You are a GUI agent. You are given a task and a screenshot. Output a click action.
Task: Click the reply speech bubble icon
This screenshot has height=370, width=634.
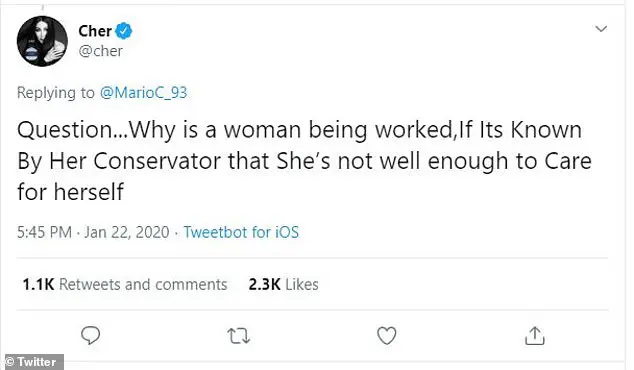91,335
